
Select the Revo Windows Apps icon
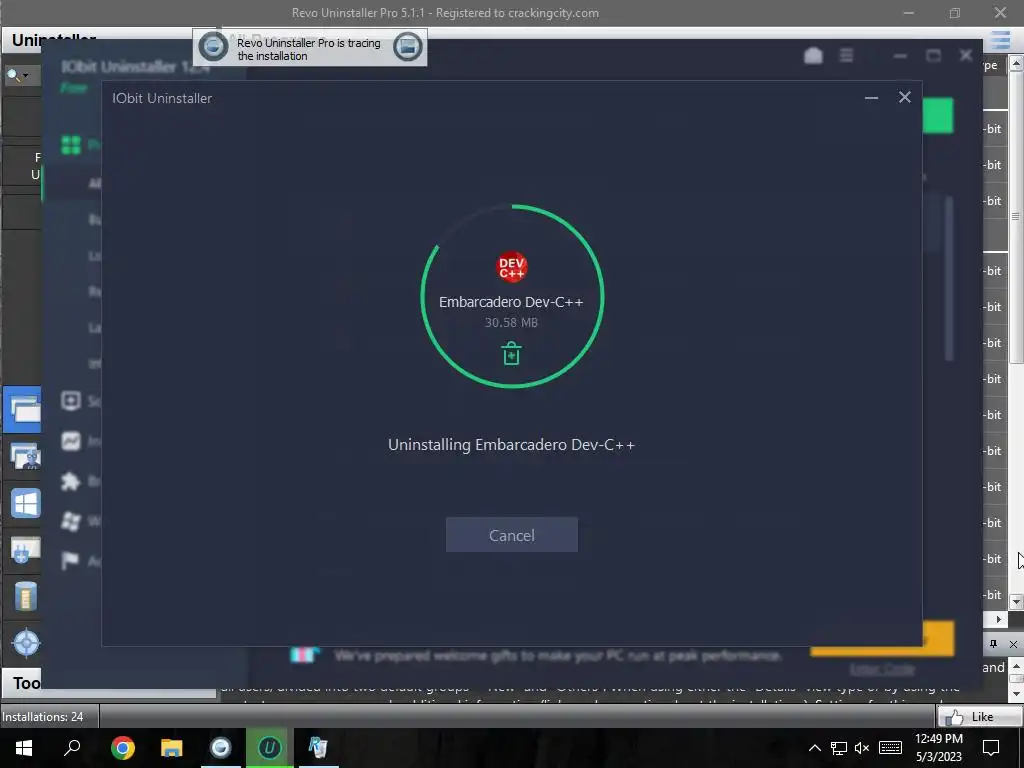[25, 504]
